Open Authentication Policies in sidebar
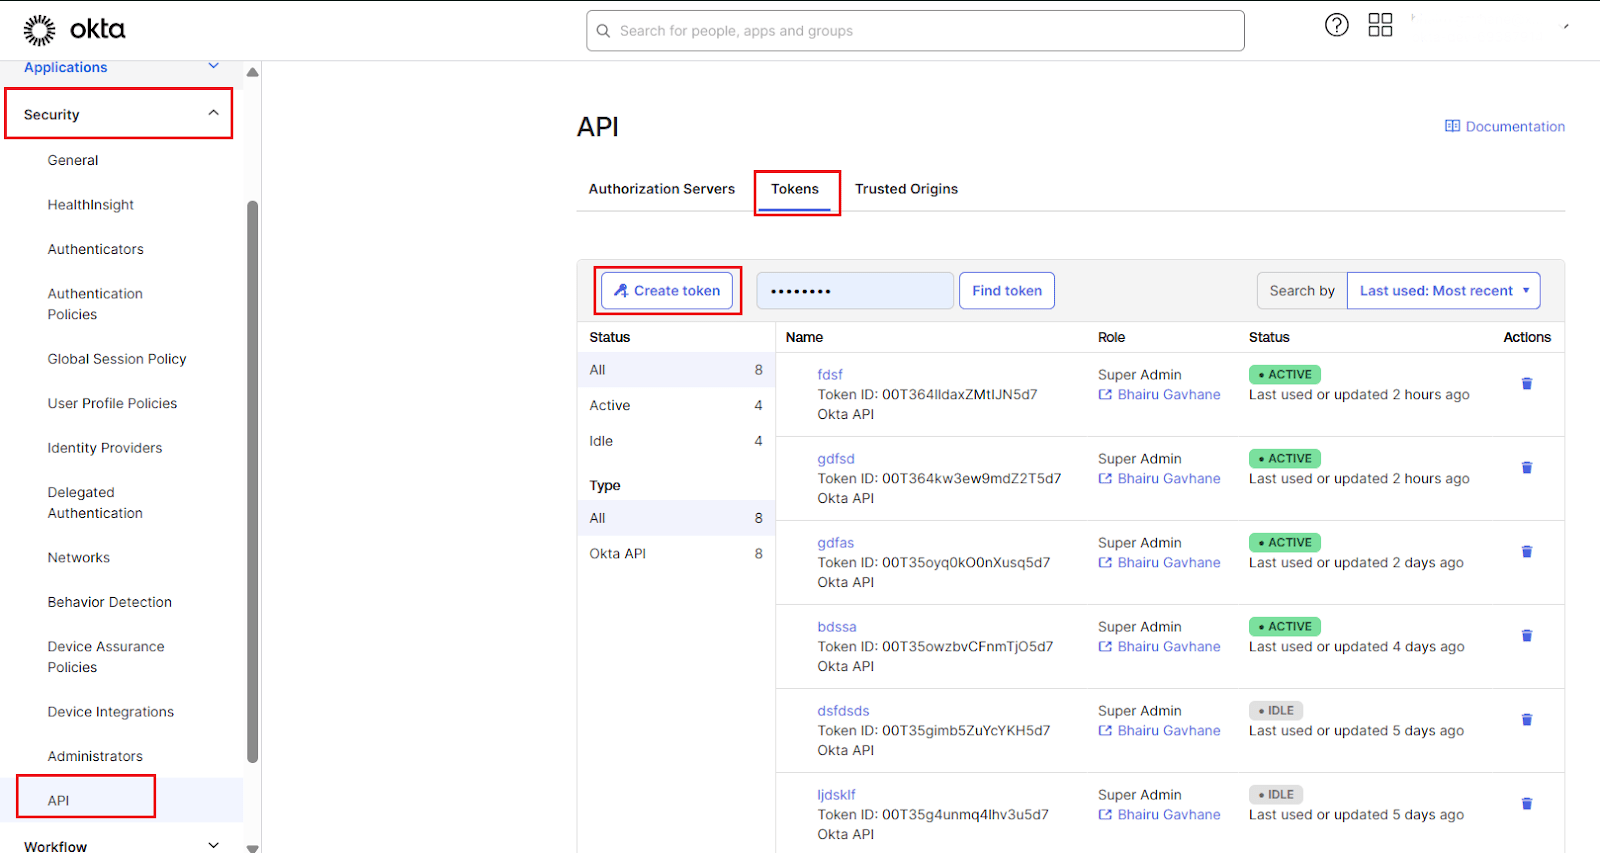The image size is (1600, 853). coord(95,304)
